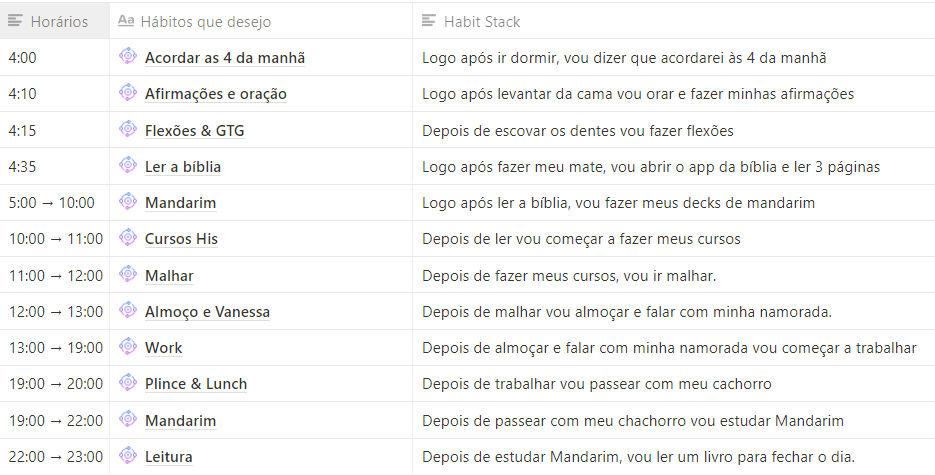This screenshot has height=475, width=935.
Task: Open the Horários column header menu
Action: pos(55,21)
